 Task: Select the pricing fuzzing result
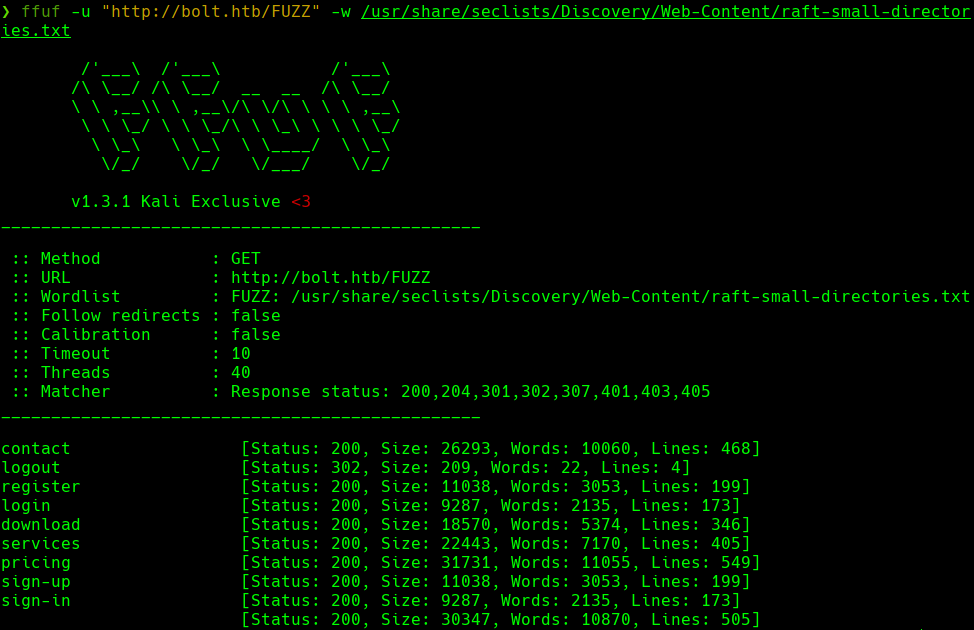[36, 562]
